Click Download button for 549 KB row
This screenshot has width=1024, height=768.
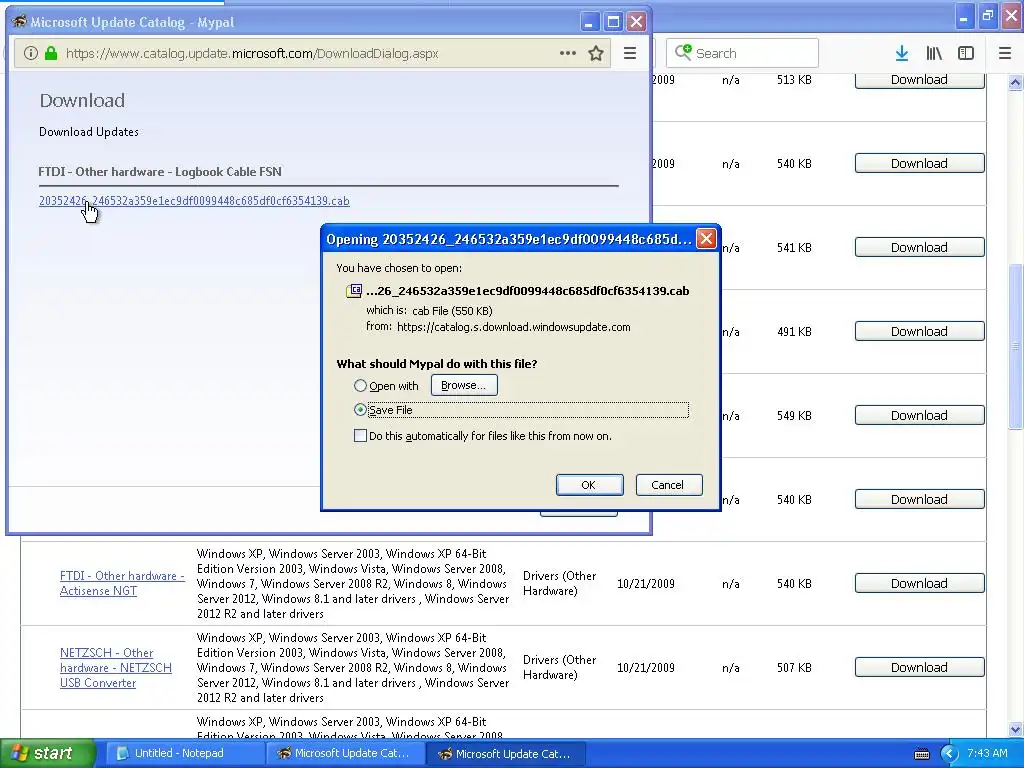(920, 415)
